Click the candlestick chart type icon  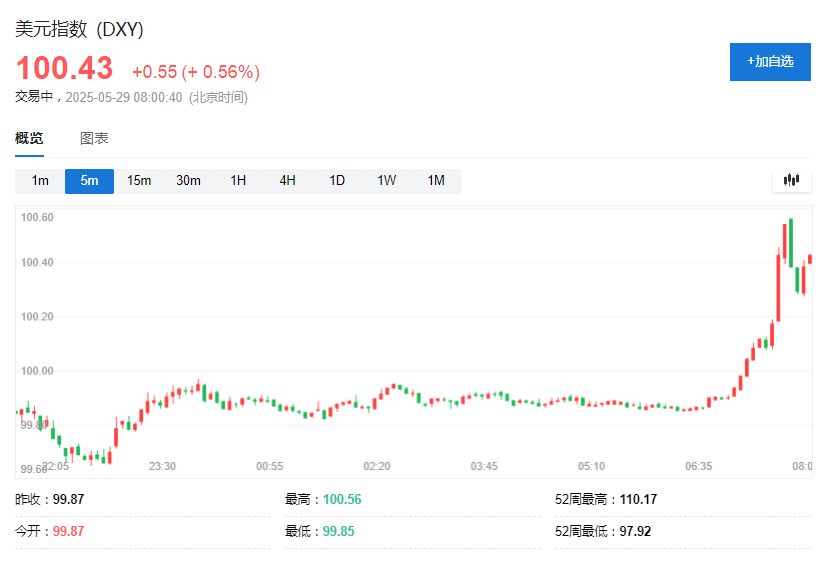pos(791,180)
